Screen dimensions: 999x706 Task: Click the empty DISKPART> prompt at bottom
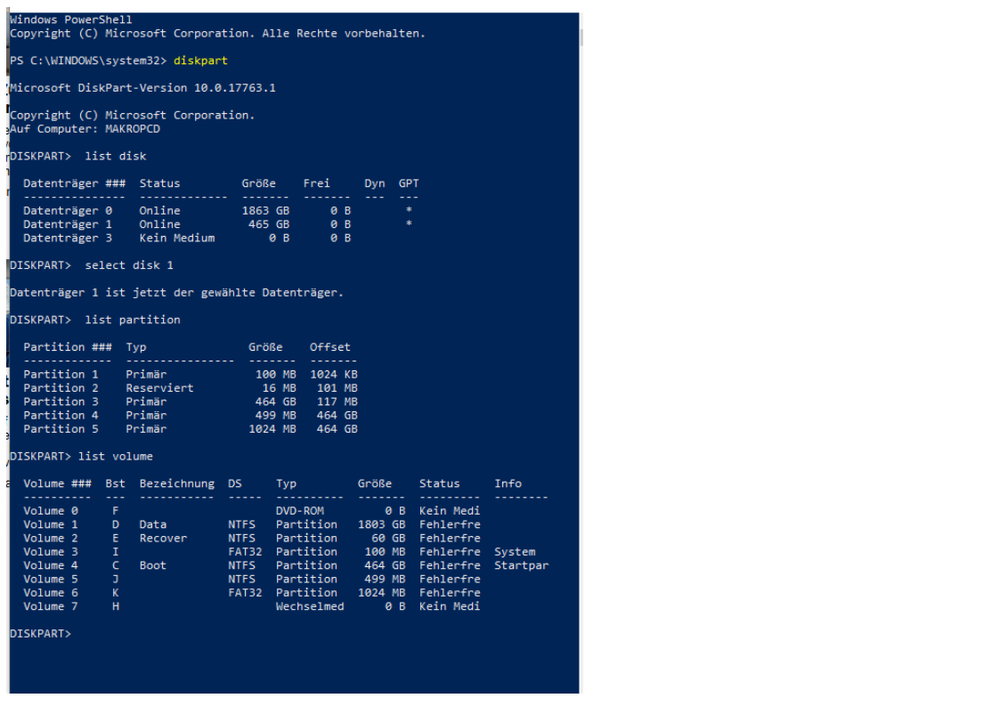[40, 634]
